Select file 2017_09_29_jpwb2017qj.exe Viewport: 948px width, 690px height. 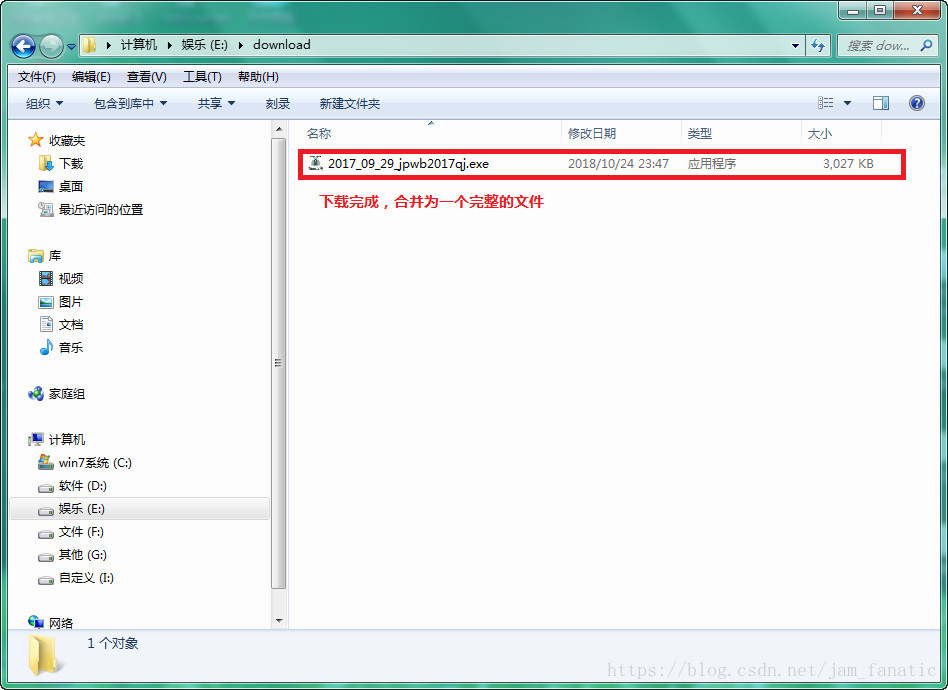[x=408, y=164]
